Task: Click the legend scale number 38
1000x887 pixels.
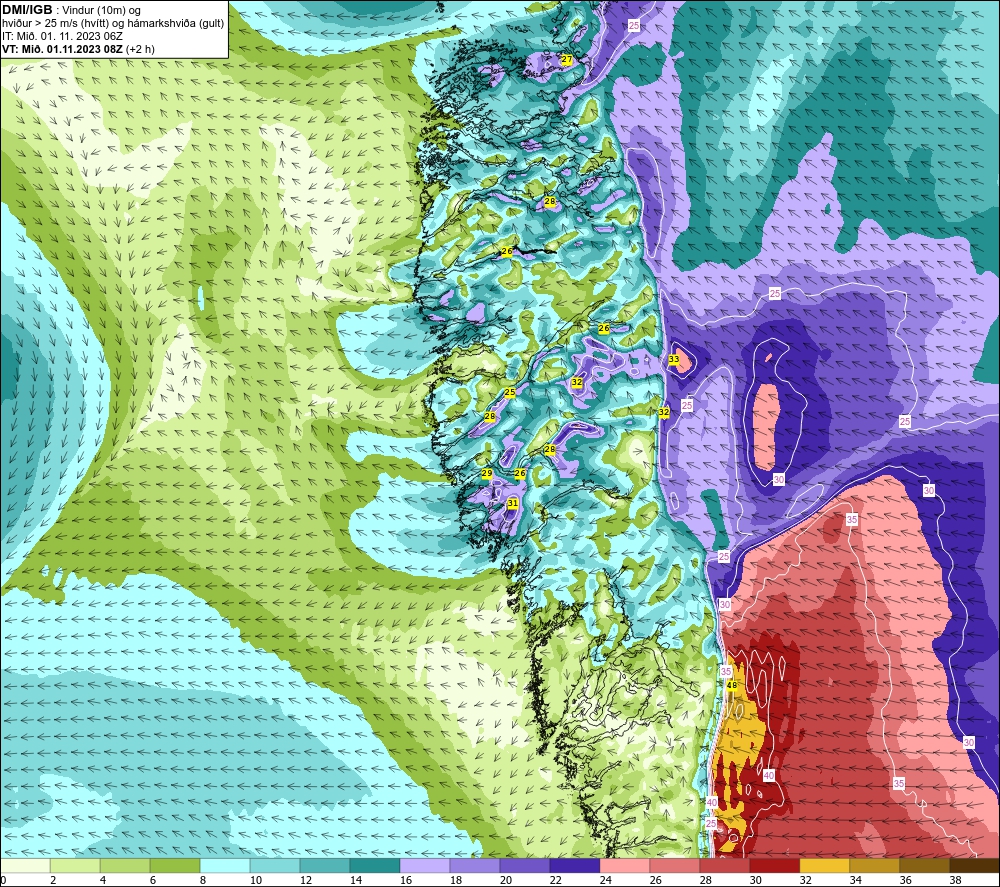Action: (x=956, y=880)
